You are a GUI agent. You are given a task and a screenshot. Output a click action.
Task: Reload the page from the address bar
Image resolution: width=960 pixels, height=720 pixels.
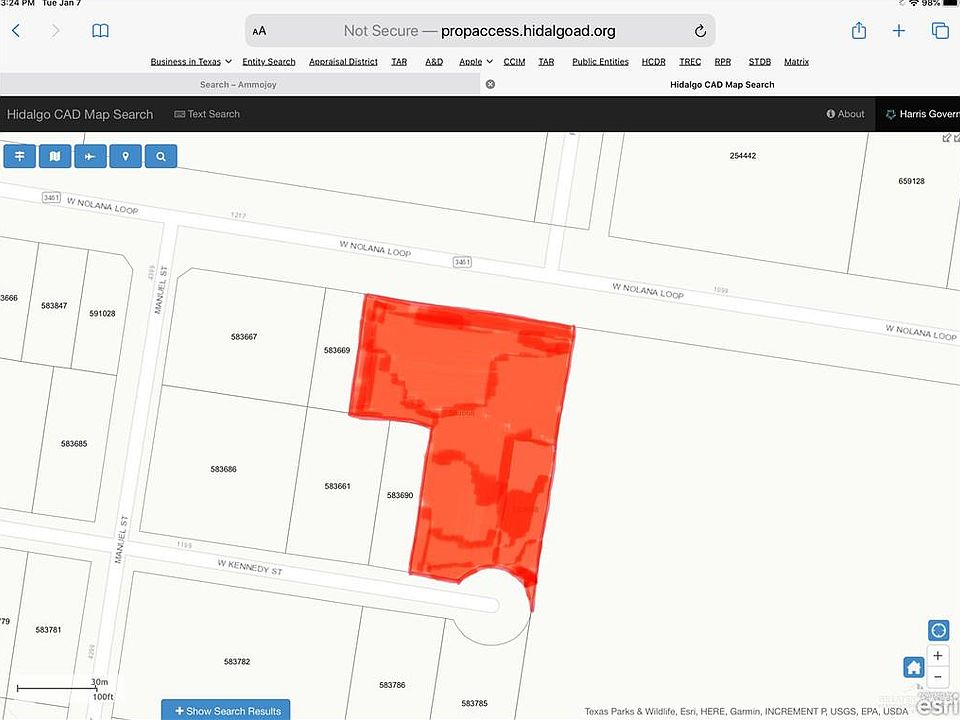tap(700, 31)
